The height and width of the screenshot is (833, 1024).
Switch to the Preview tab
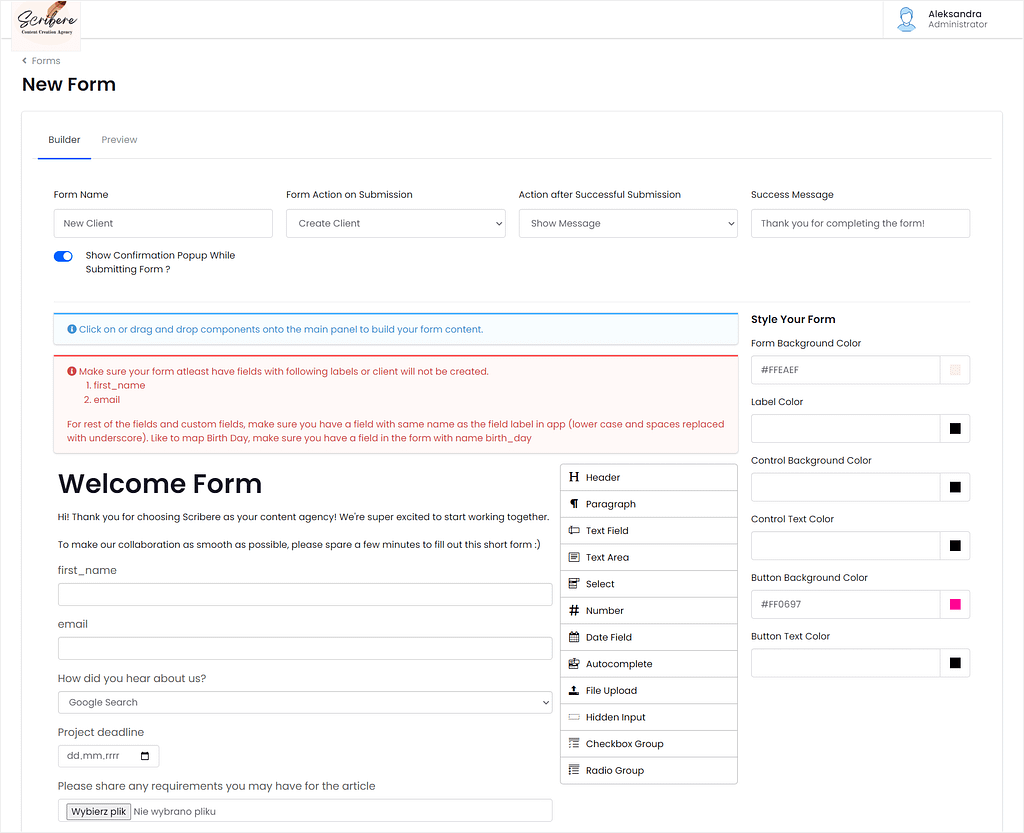coord(120,140)
